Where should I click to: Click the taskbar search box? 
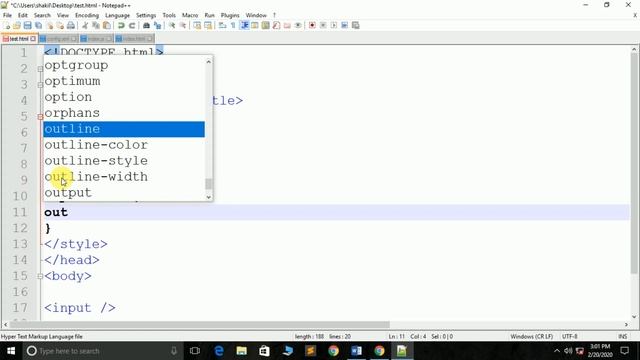102,351
